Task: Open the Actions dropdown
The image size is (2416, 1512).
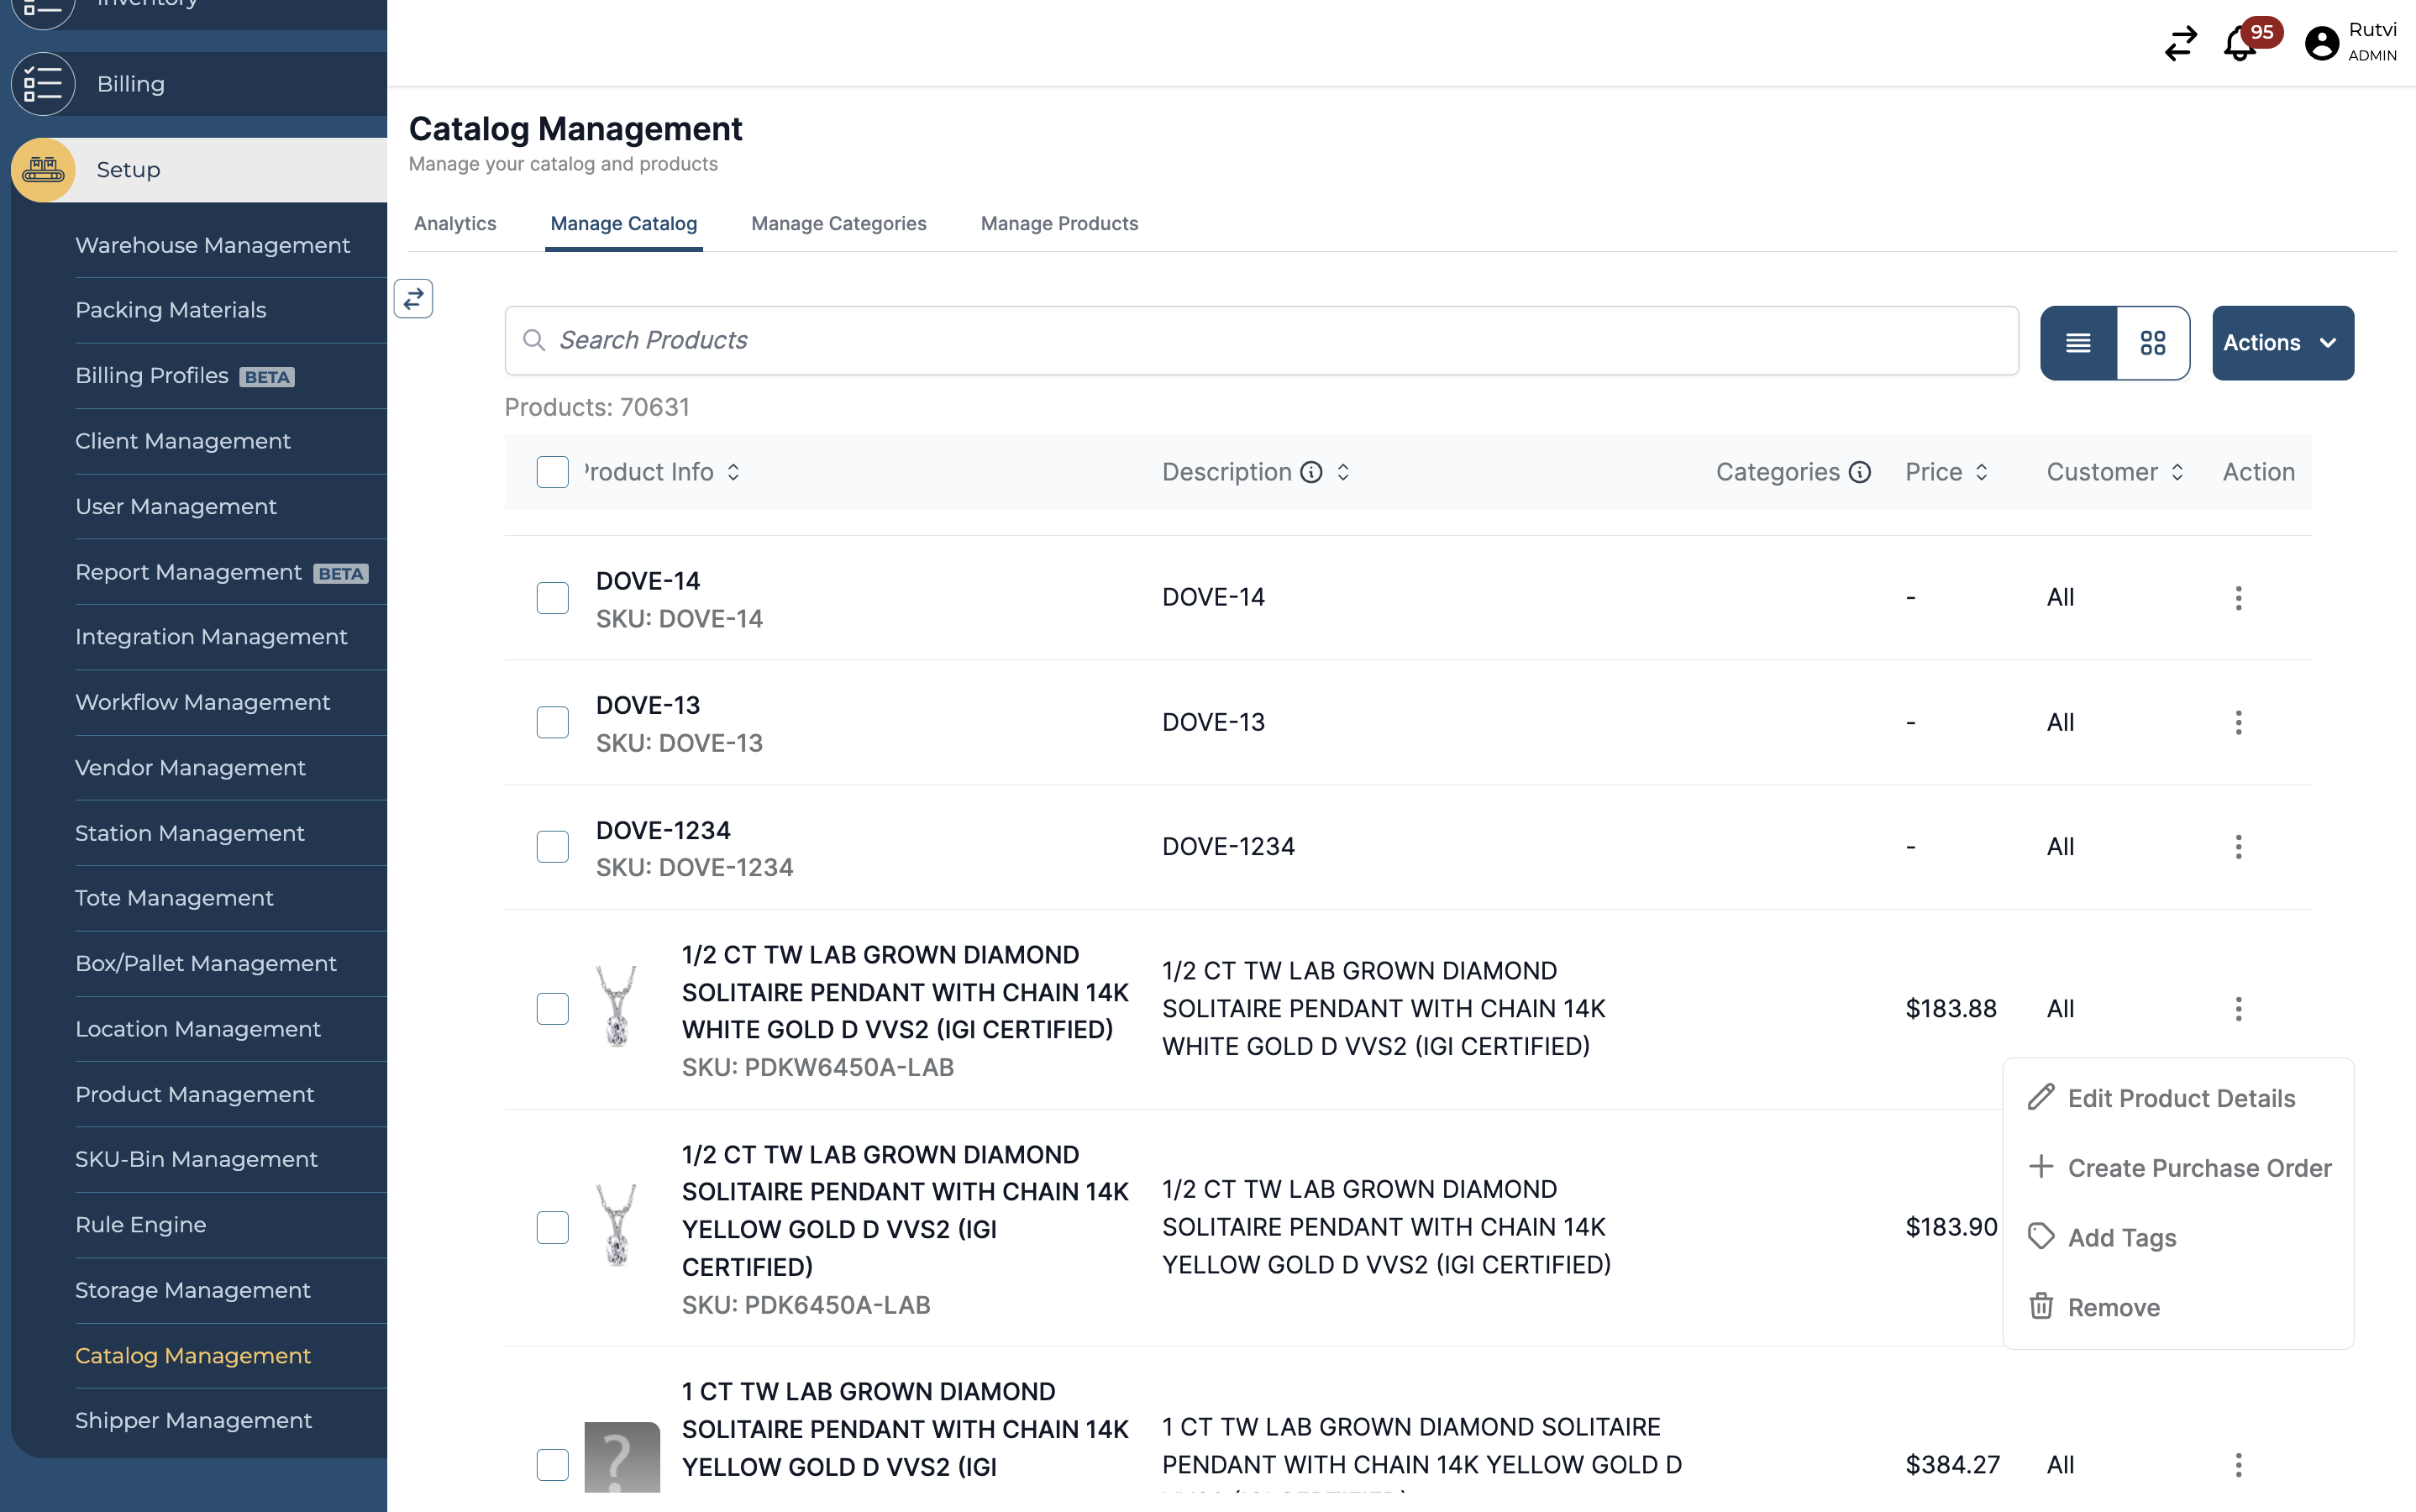Action: tap(2281, 342)
